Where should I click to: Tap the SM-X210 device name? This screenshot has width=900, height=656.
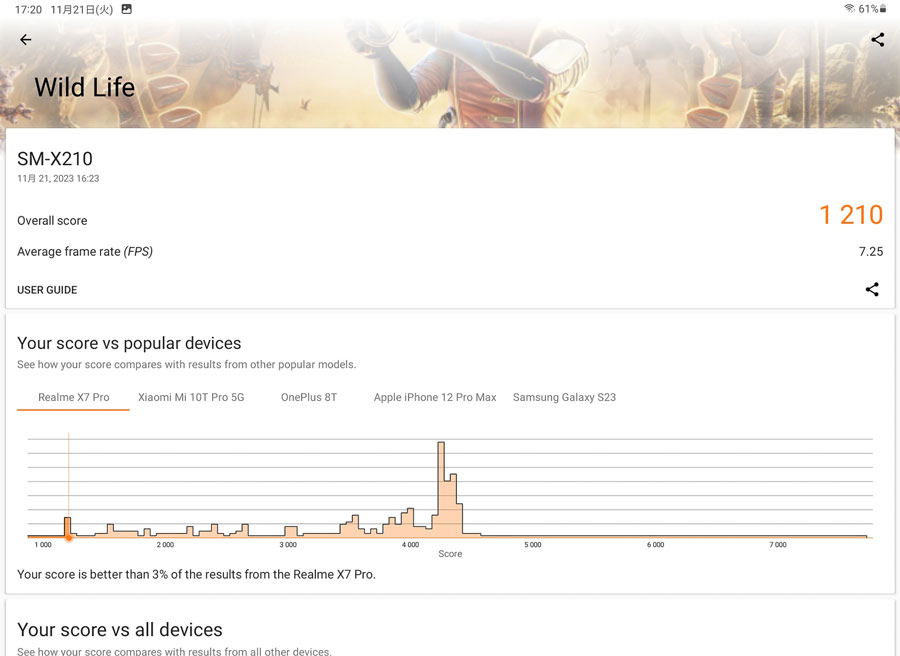[x=55, y=158]
